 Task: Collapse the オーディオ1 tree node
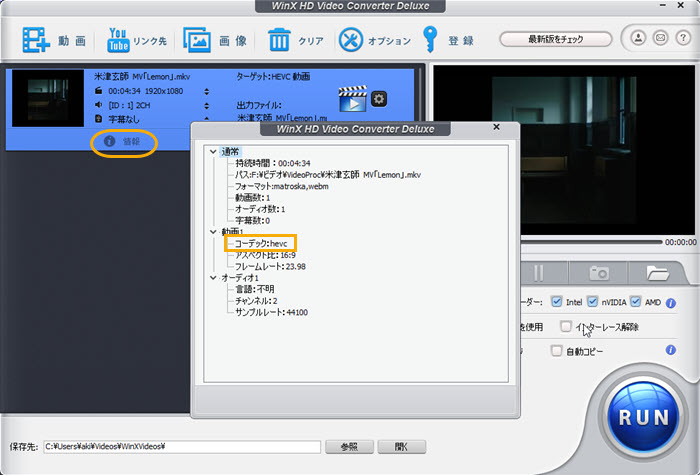pyautogui.click(x=213, y=278)
